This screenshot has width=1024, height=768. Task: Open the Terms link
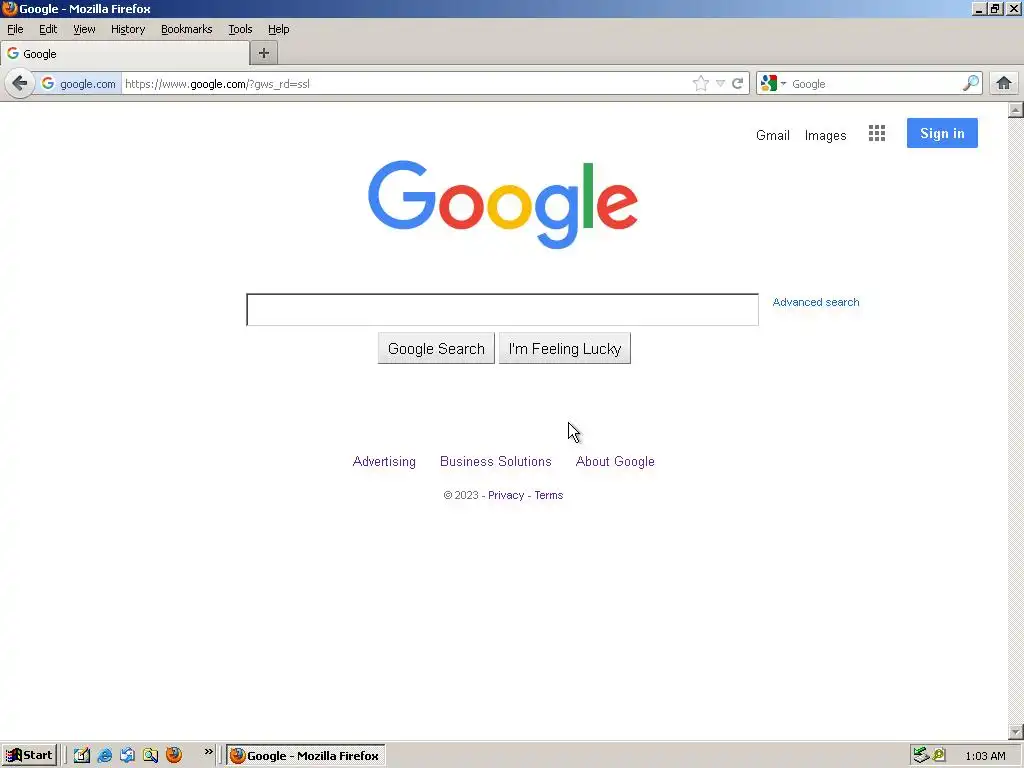coord(549,495)
